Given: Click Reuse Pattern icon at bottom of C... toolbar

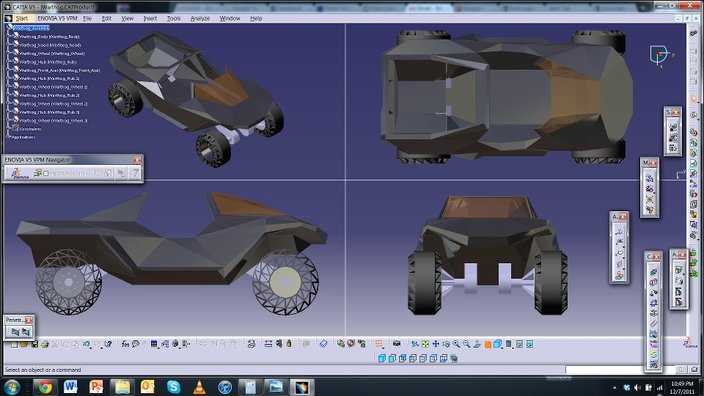Looking at the screenshot, I should click(x=654, y=364).
